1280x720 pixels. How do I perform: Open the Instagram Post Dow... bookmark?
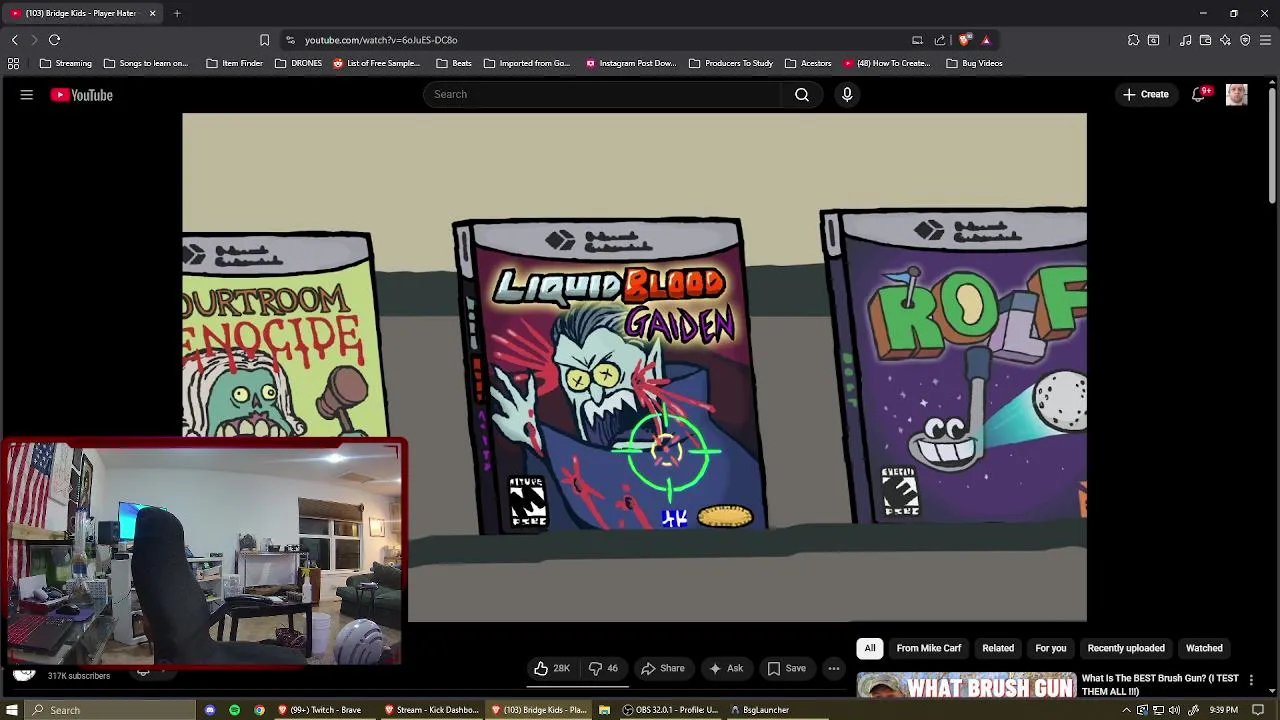pyautogui.click(x=631, y=63)
